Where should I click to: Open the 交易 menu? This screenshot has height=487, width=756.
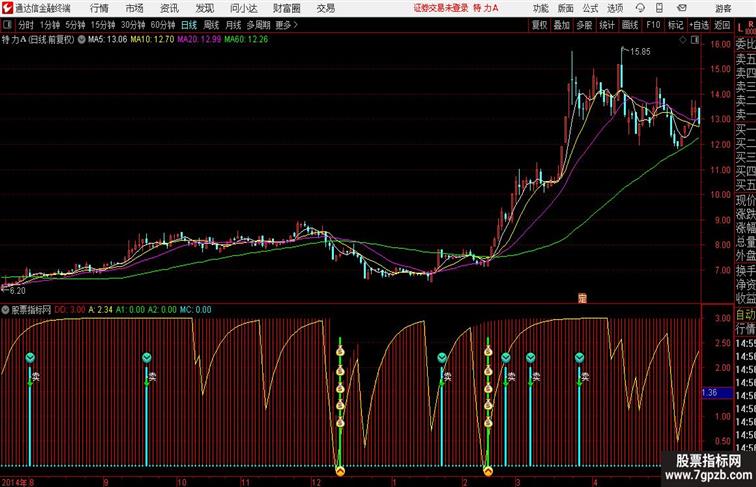[x=325, y=8]
